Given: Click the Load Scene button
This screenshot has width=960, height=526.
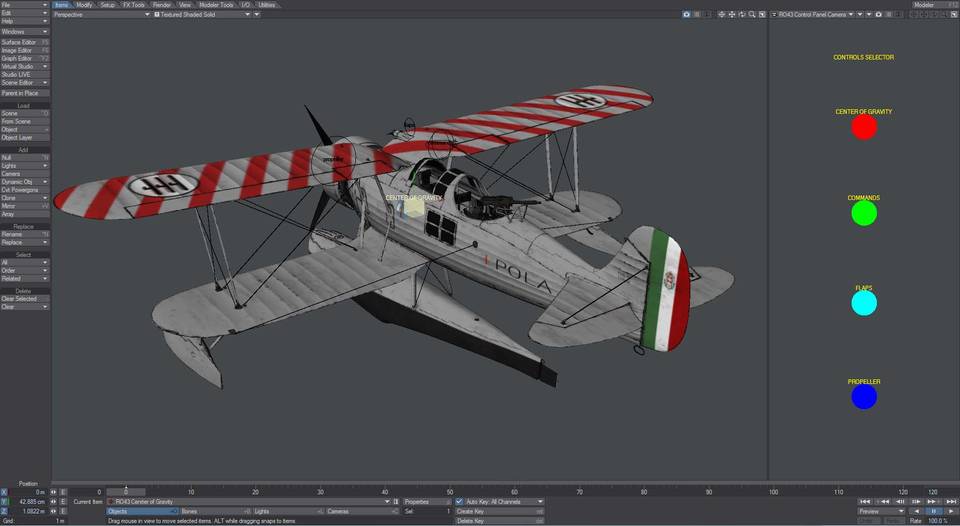Looking at the screenshot, I should pos(24,113).
